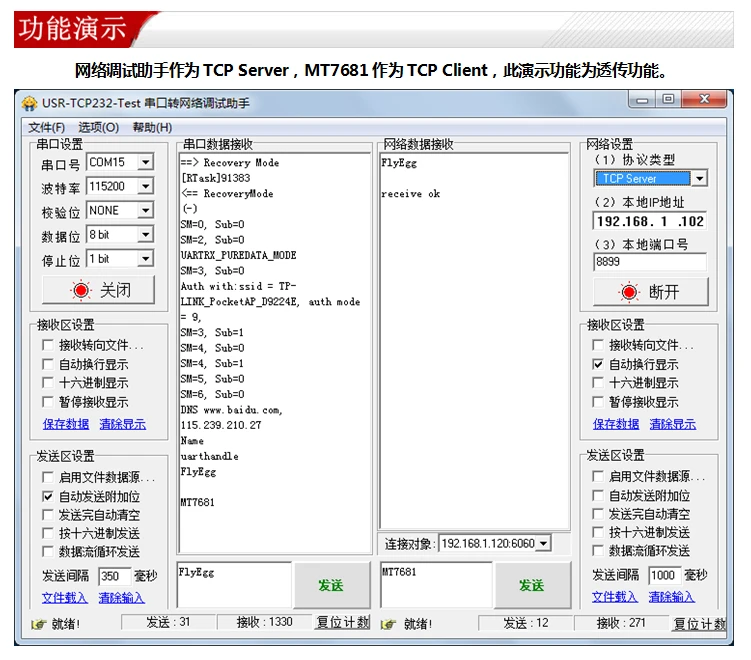Click 断开 to disconnect the network
This screenshot has width=751, height=660.
click(x=650, y=292)
